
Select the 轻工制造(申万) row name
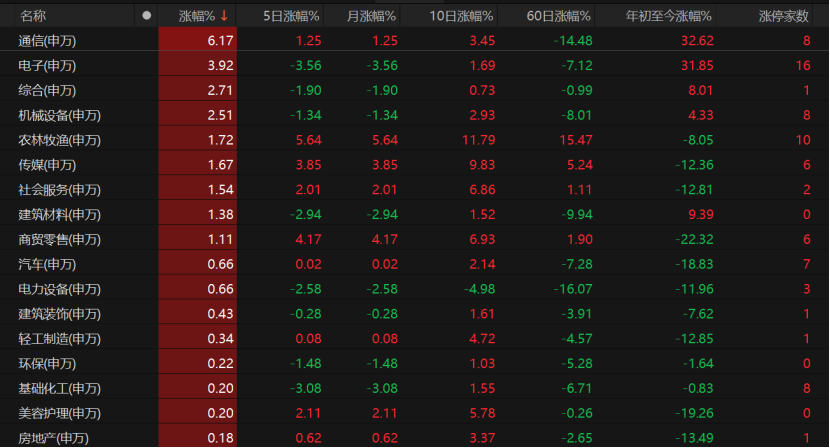tap(59, 339)
